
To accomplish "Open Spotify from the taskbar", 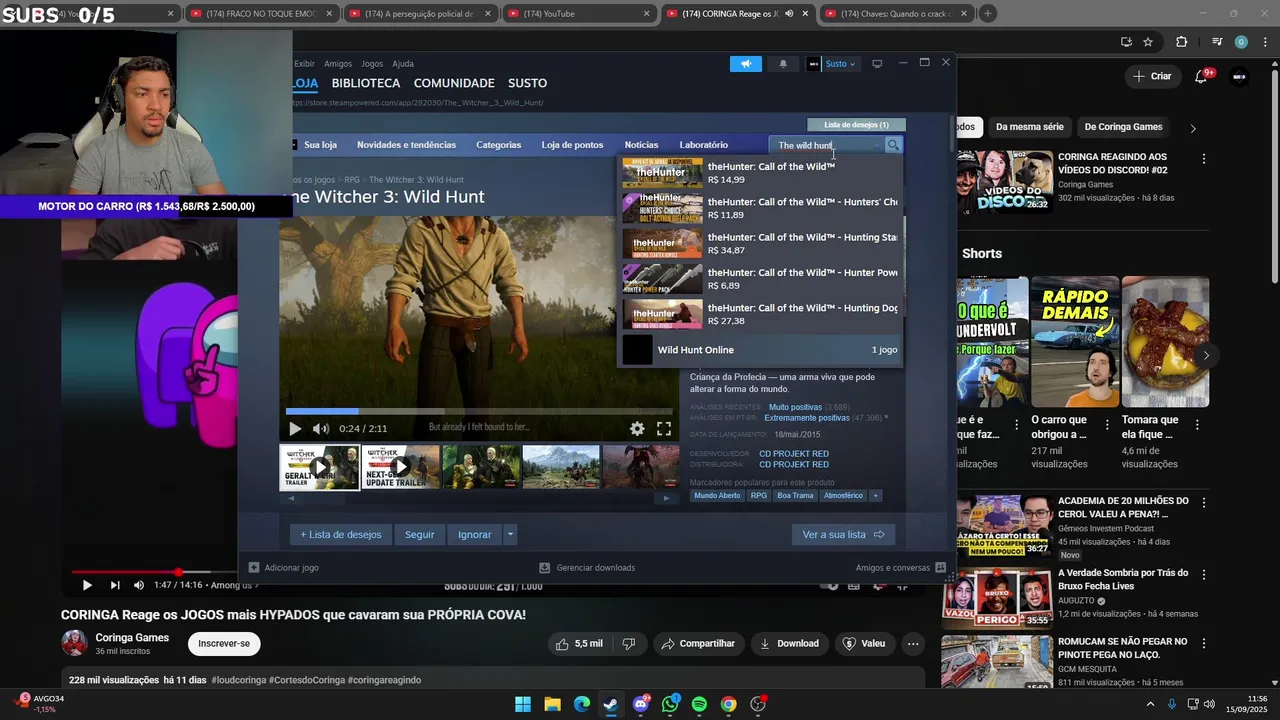I will (699, 704).
